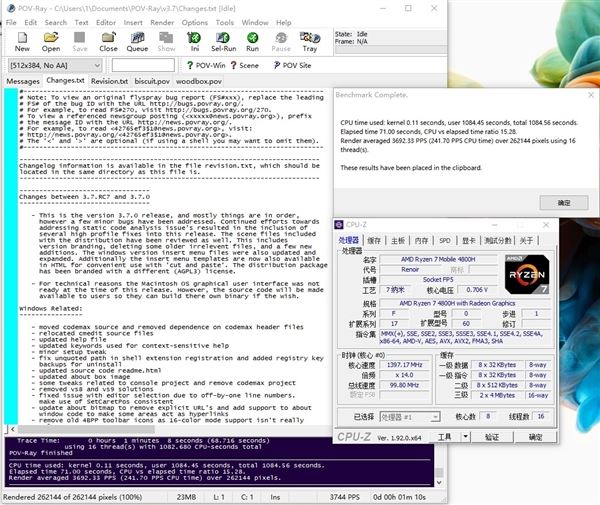The image size is (600, 505).
Task: Open the File menu
Action: click(11, 23)
